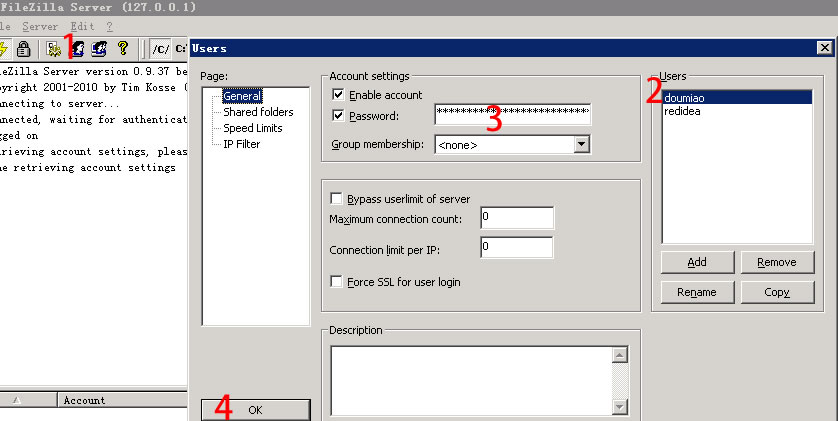The height and width of the screenshot is (421, 838).
Task: Click the Rename user button
Action: click(x=697, y=292)
